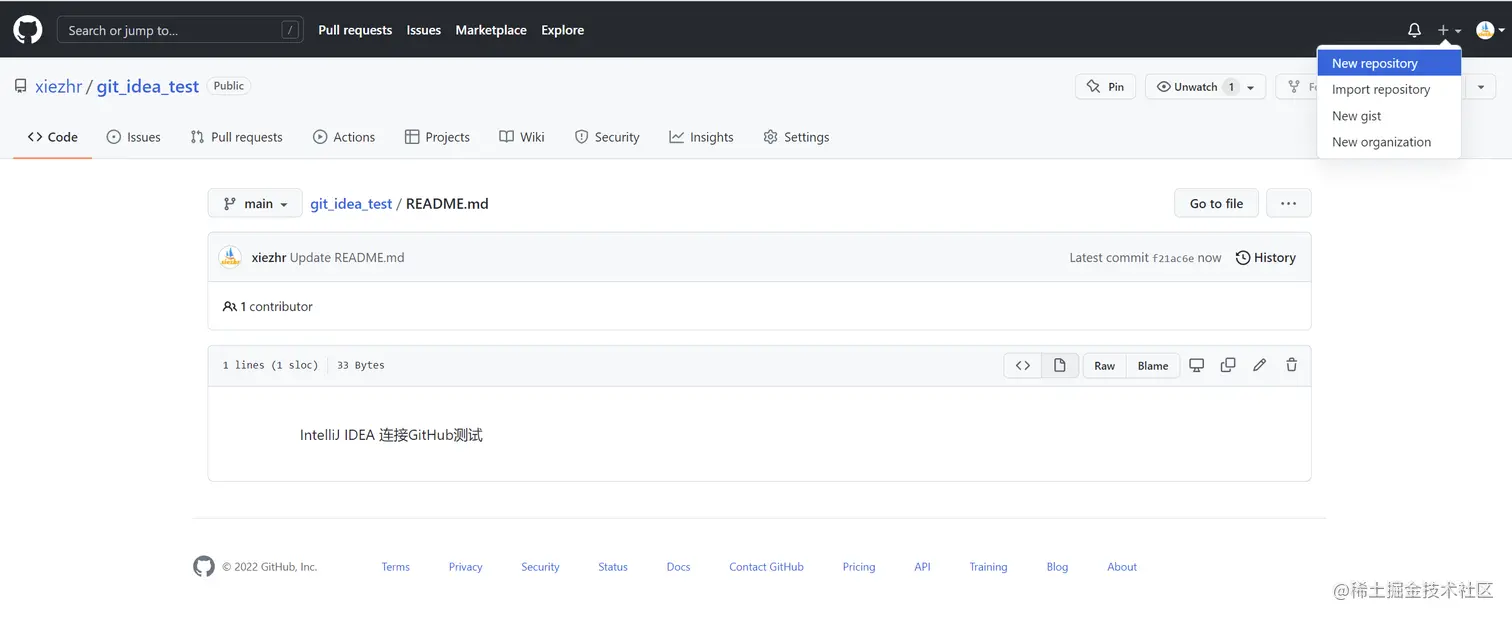Open file in GitHub Desktop icon
Screen dimensions: 1512x619
pyautogui.click(x=1196, y=365)
